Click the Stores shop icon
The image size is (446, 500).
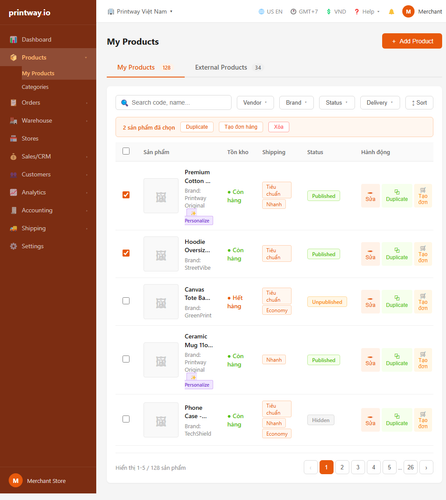coord(13,138)
